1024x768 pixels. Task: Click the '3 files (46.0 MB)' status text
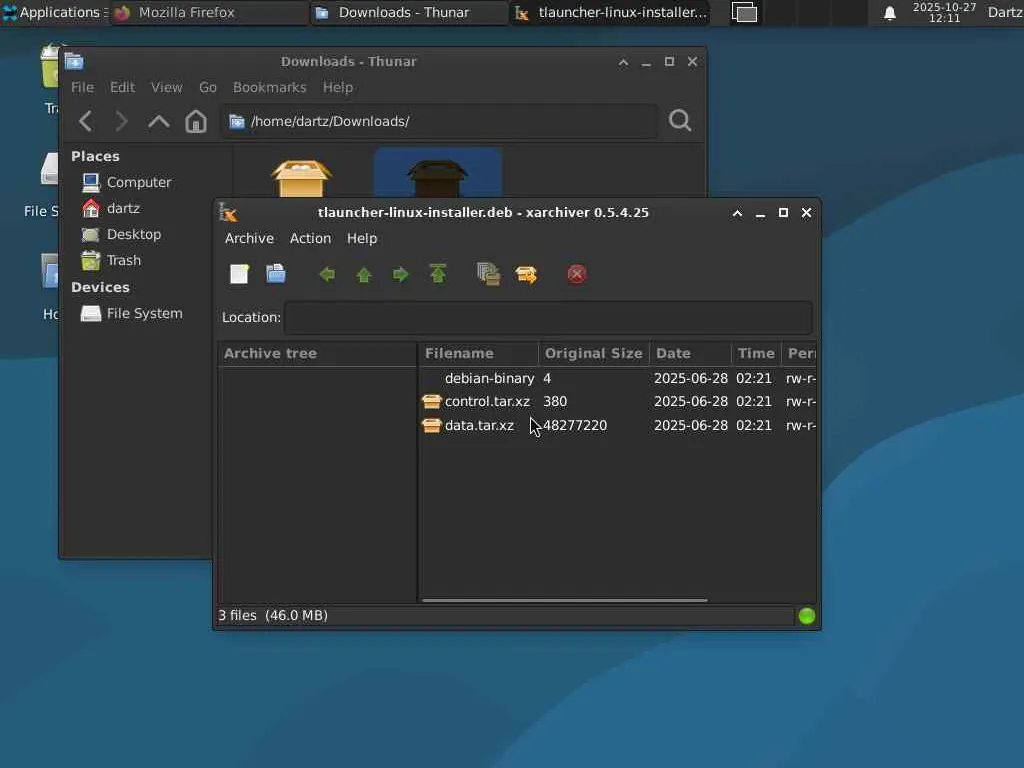(x=273, y=616)
